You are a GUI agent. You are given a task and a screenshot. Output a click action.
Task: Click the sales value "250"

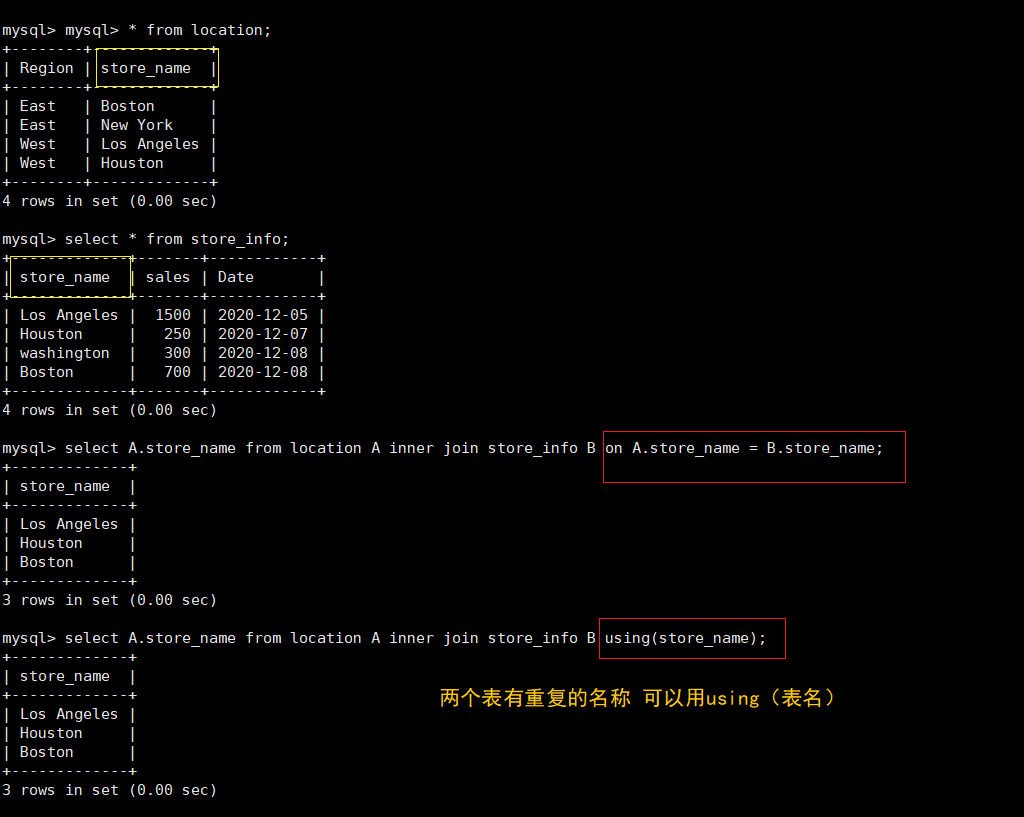click(178, 334)
